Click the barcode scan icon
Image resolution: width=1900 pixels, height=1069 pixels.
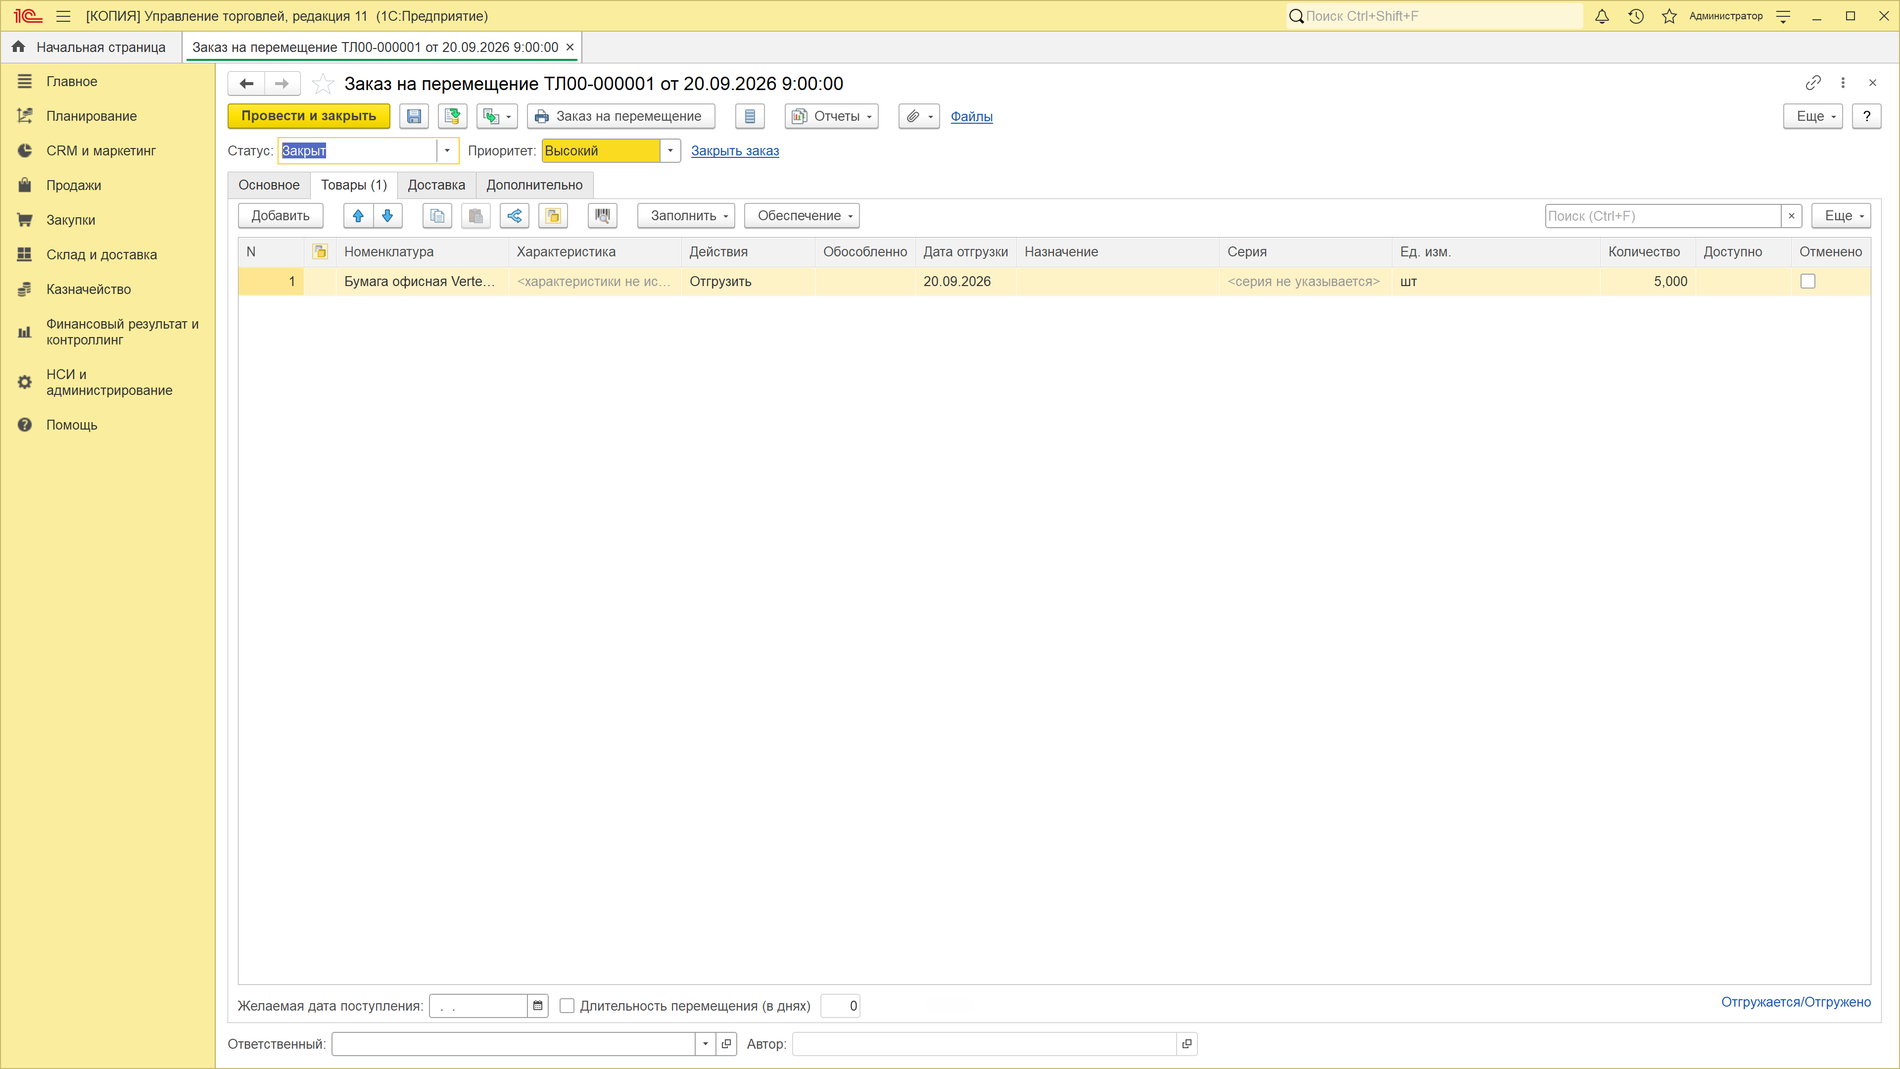click(603, 216)
